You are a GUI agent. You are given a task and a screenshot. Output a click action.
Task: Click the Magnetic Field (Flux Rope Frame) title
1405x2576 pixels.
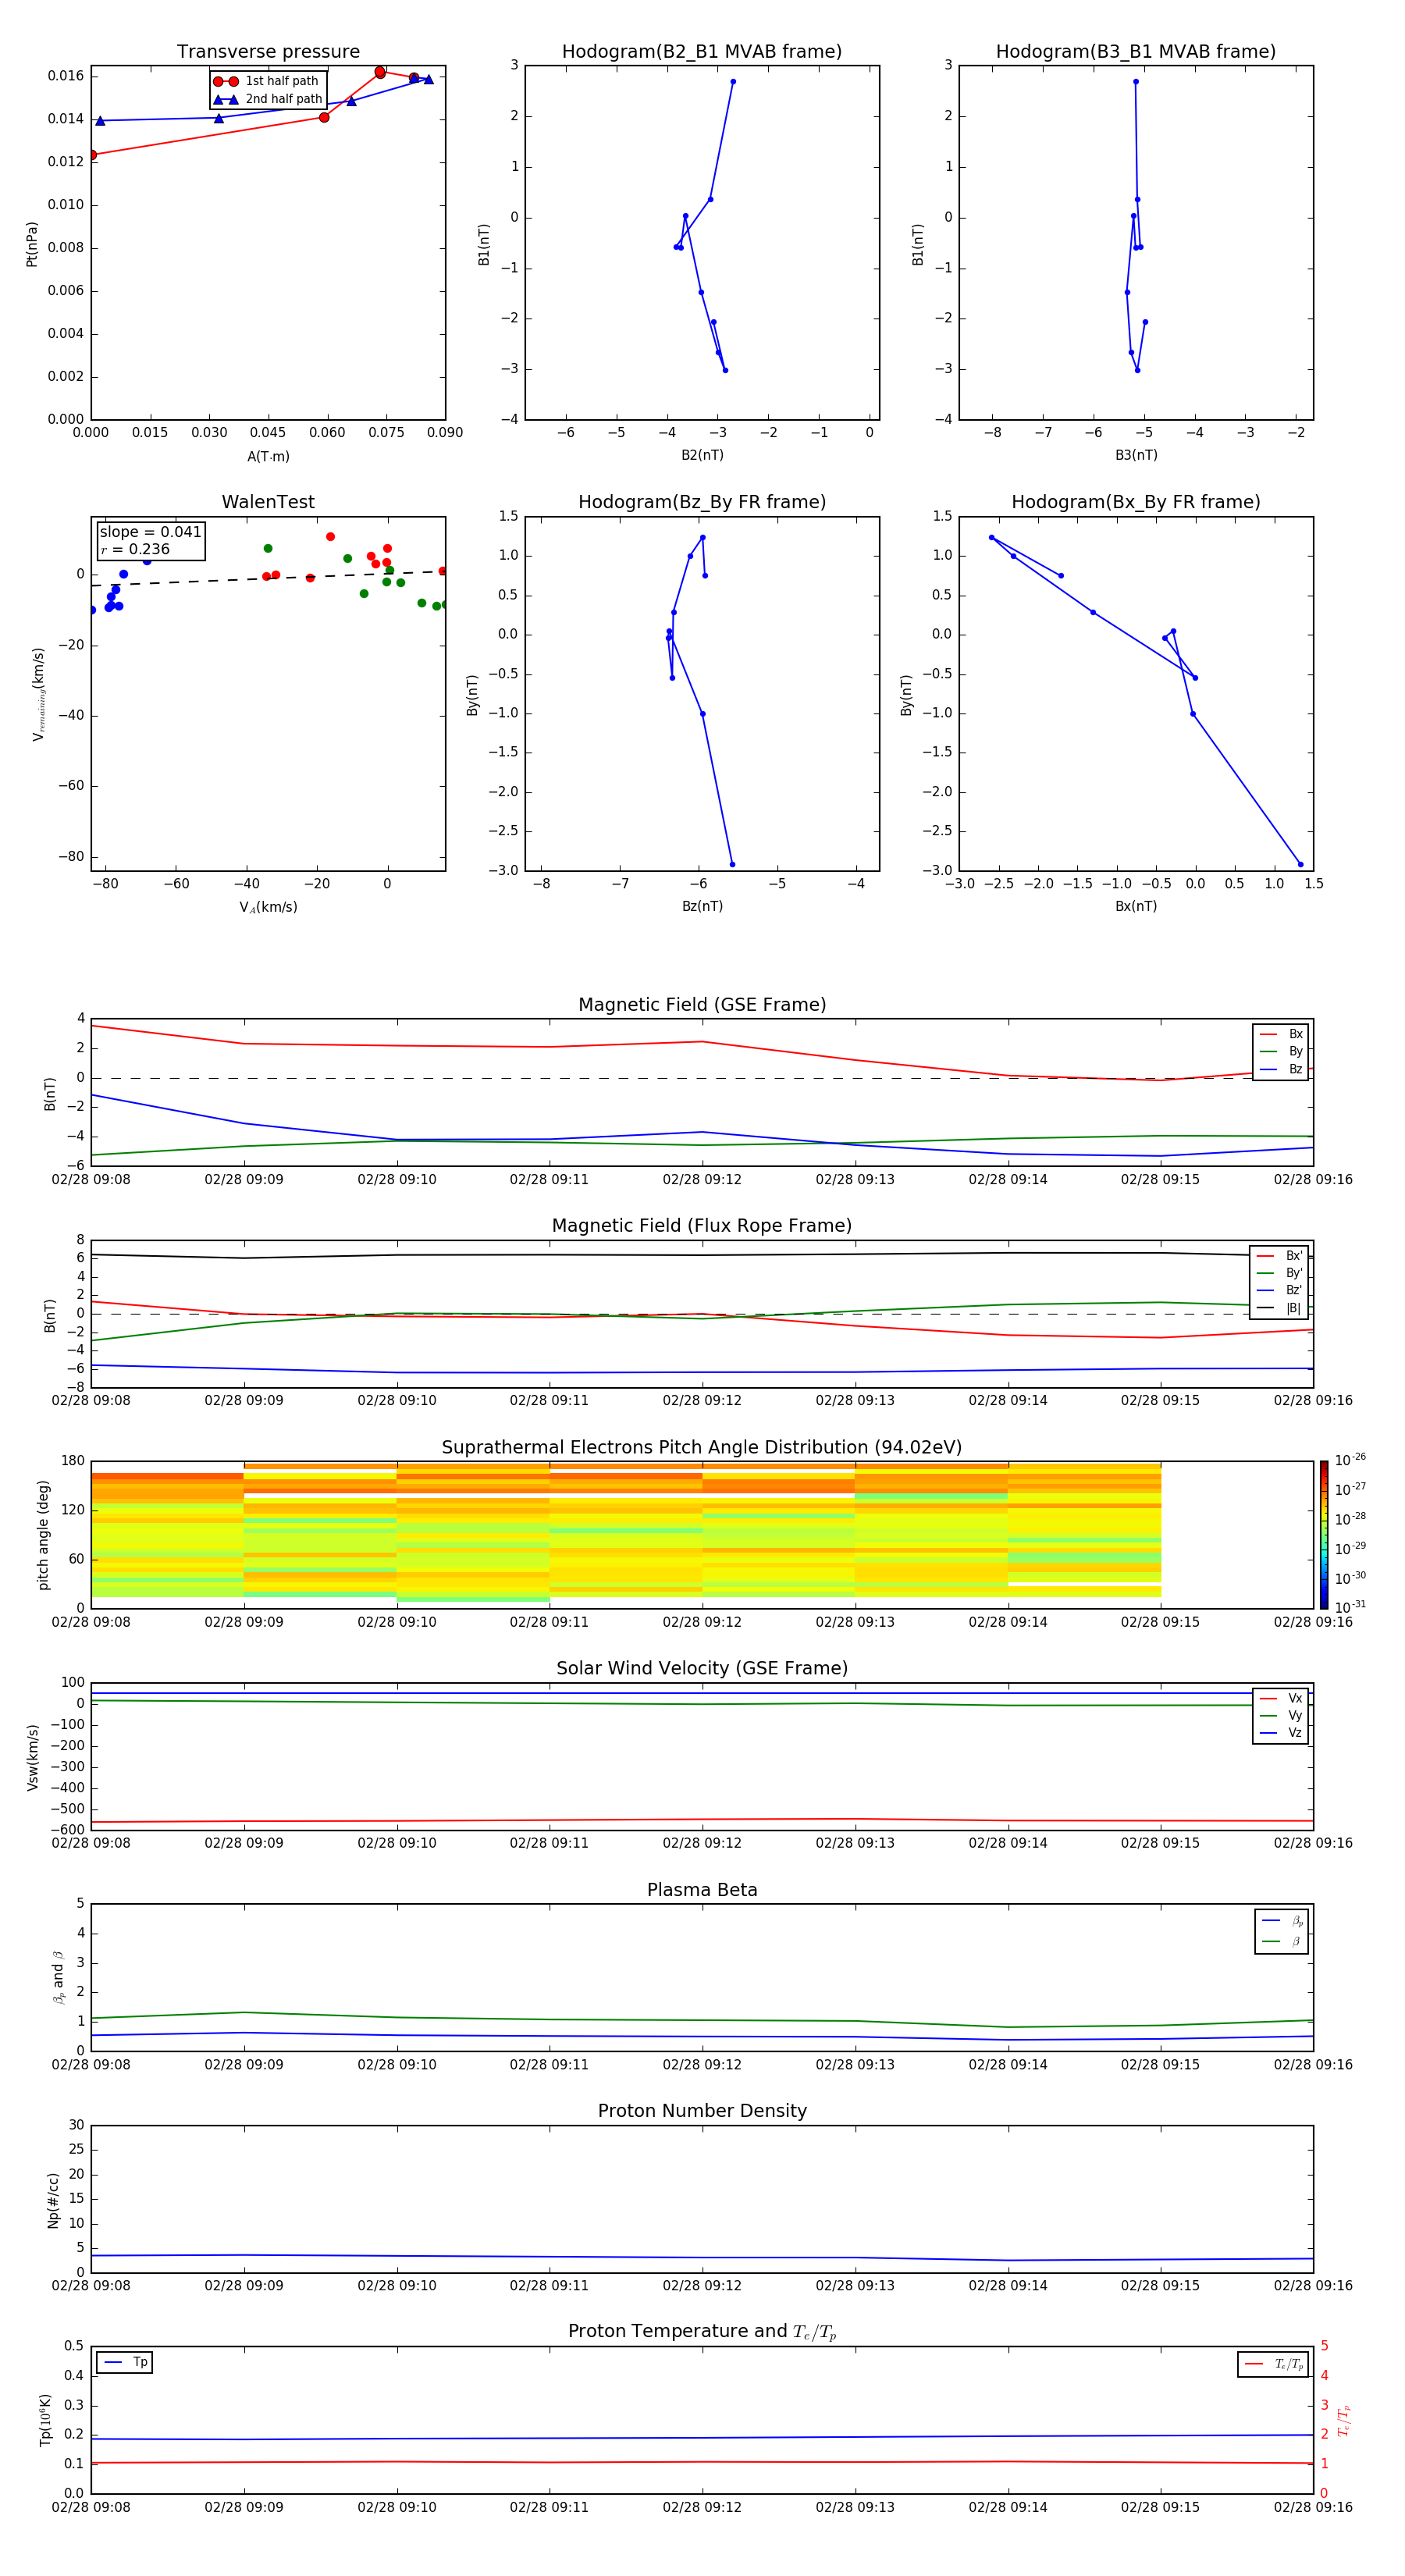[702, 1226]
